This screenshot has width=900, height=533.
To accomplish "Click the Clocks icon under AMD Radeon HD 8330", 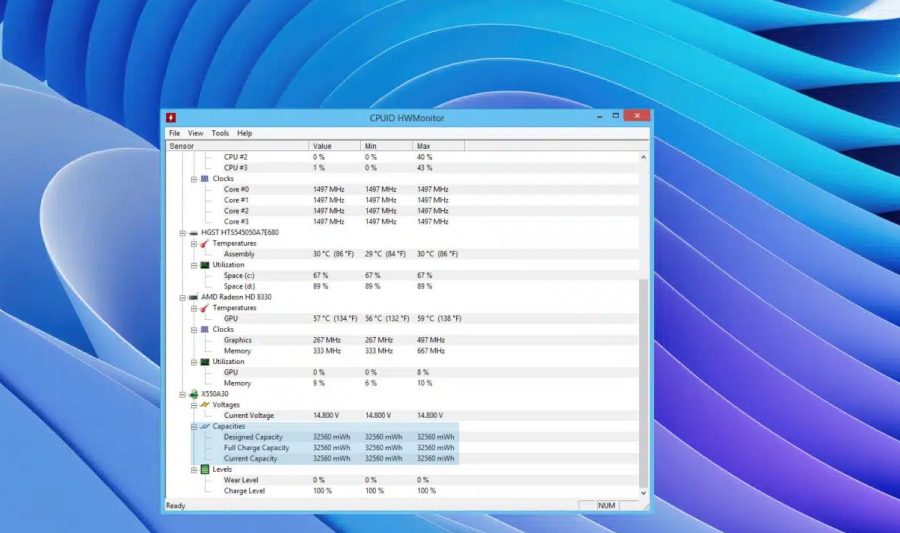I will click(x=205, y=329).
